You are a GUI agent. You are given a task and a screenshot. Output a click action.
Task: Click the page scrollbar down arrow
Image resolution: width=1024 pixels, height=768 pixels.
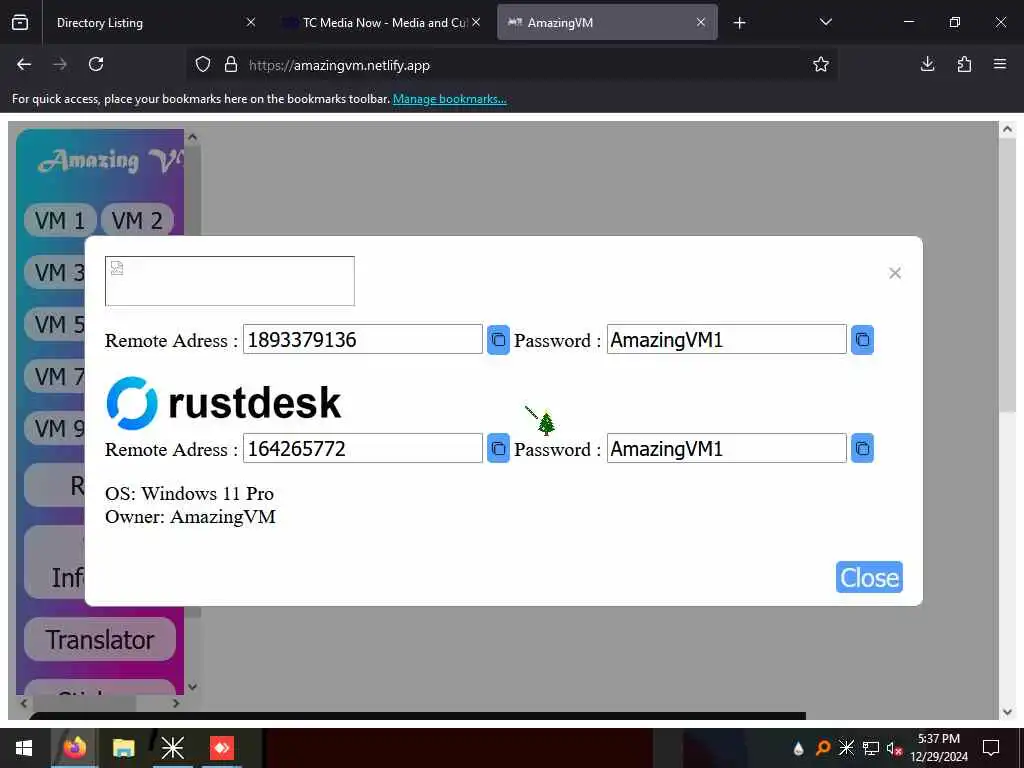(1007, 712)
